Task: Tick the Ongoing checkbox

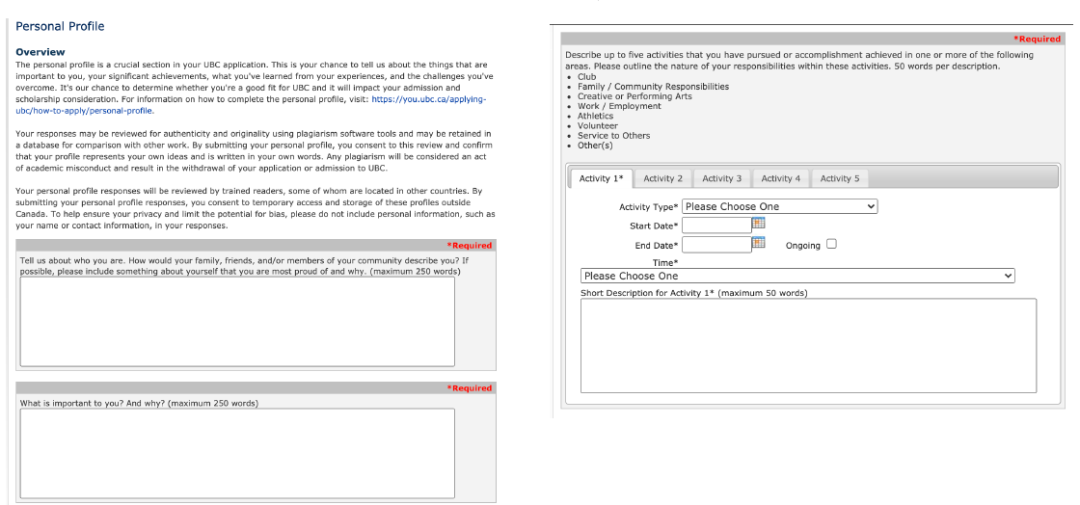Action: pyautogui.click(x=831, y=244)
